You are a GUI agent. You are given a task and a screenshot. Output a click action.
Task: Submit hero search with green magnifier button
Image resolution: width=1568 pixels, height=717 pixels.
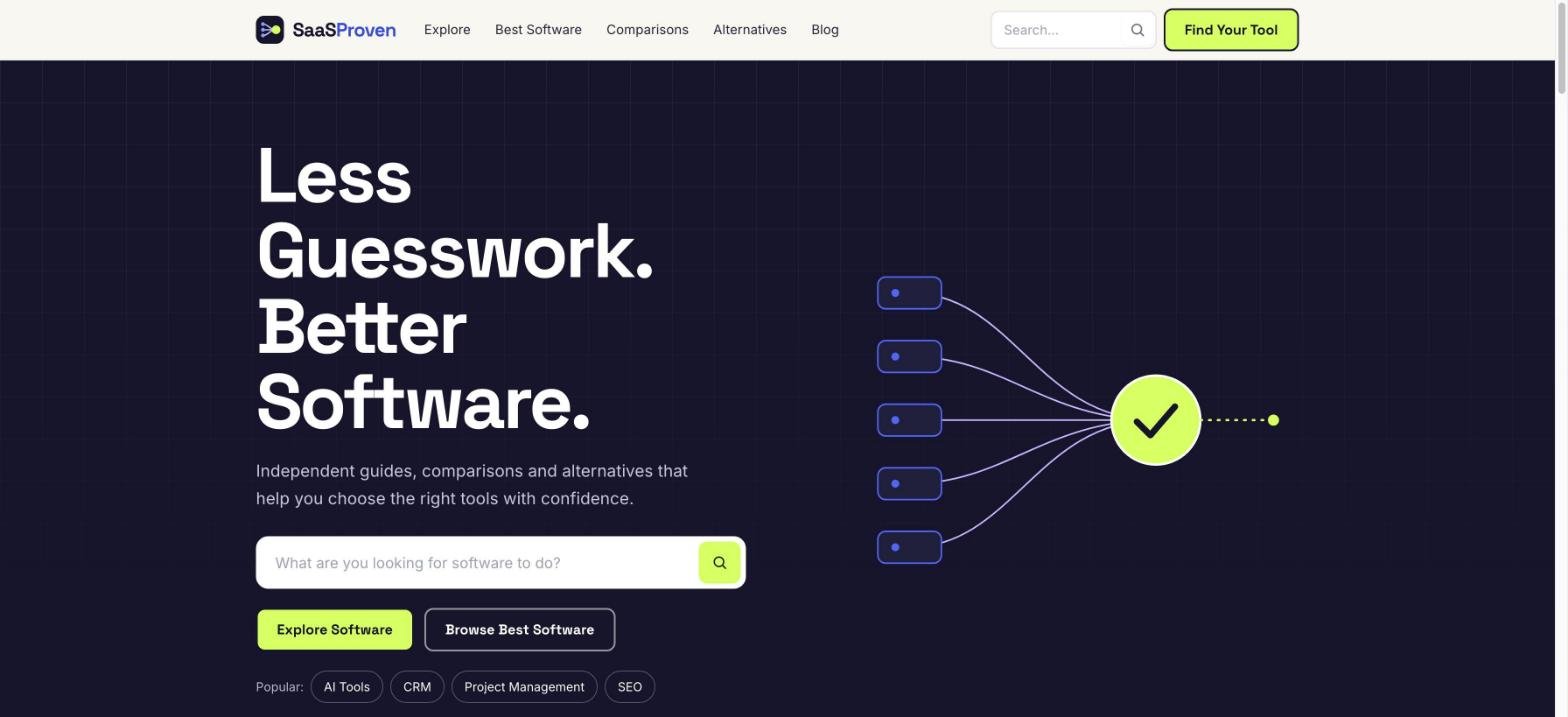tap(719, 563)
